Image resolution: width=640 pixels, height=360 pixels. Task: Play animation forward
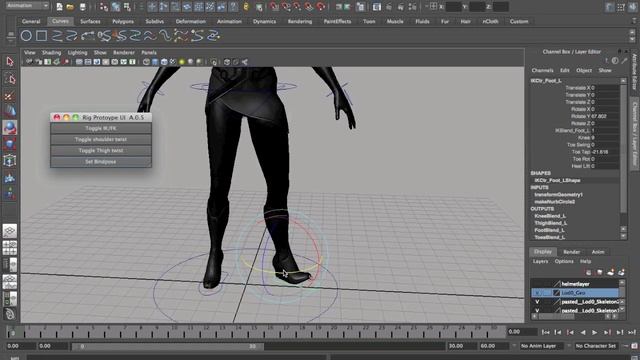click(x=595, y=332)
